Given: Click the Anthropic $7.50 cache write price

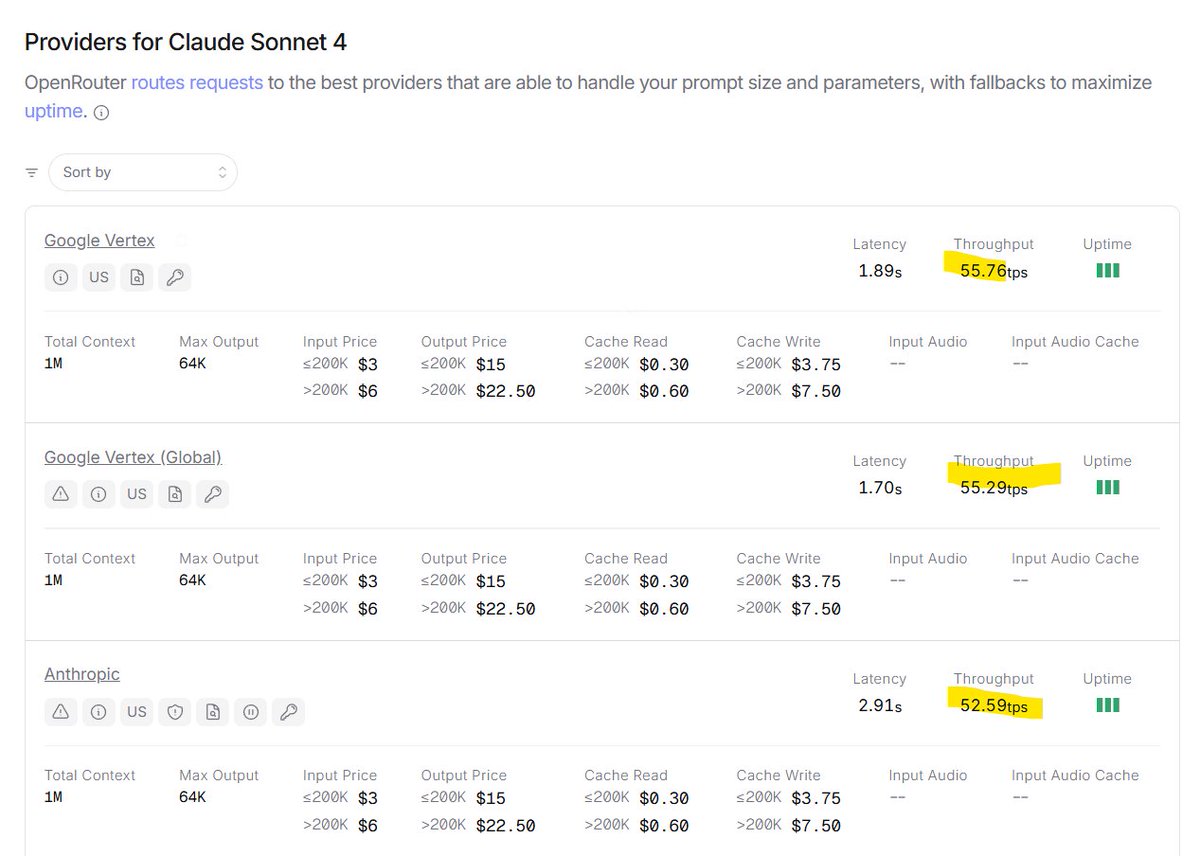Looking at the screenshot, I should pos(816,826).
